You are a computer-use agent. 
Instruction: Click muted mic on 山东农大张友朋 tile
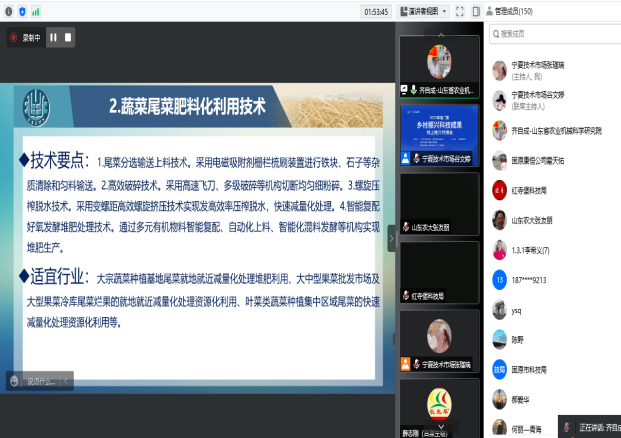click(406, 227)
